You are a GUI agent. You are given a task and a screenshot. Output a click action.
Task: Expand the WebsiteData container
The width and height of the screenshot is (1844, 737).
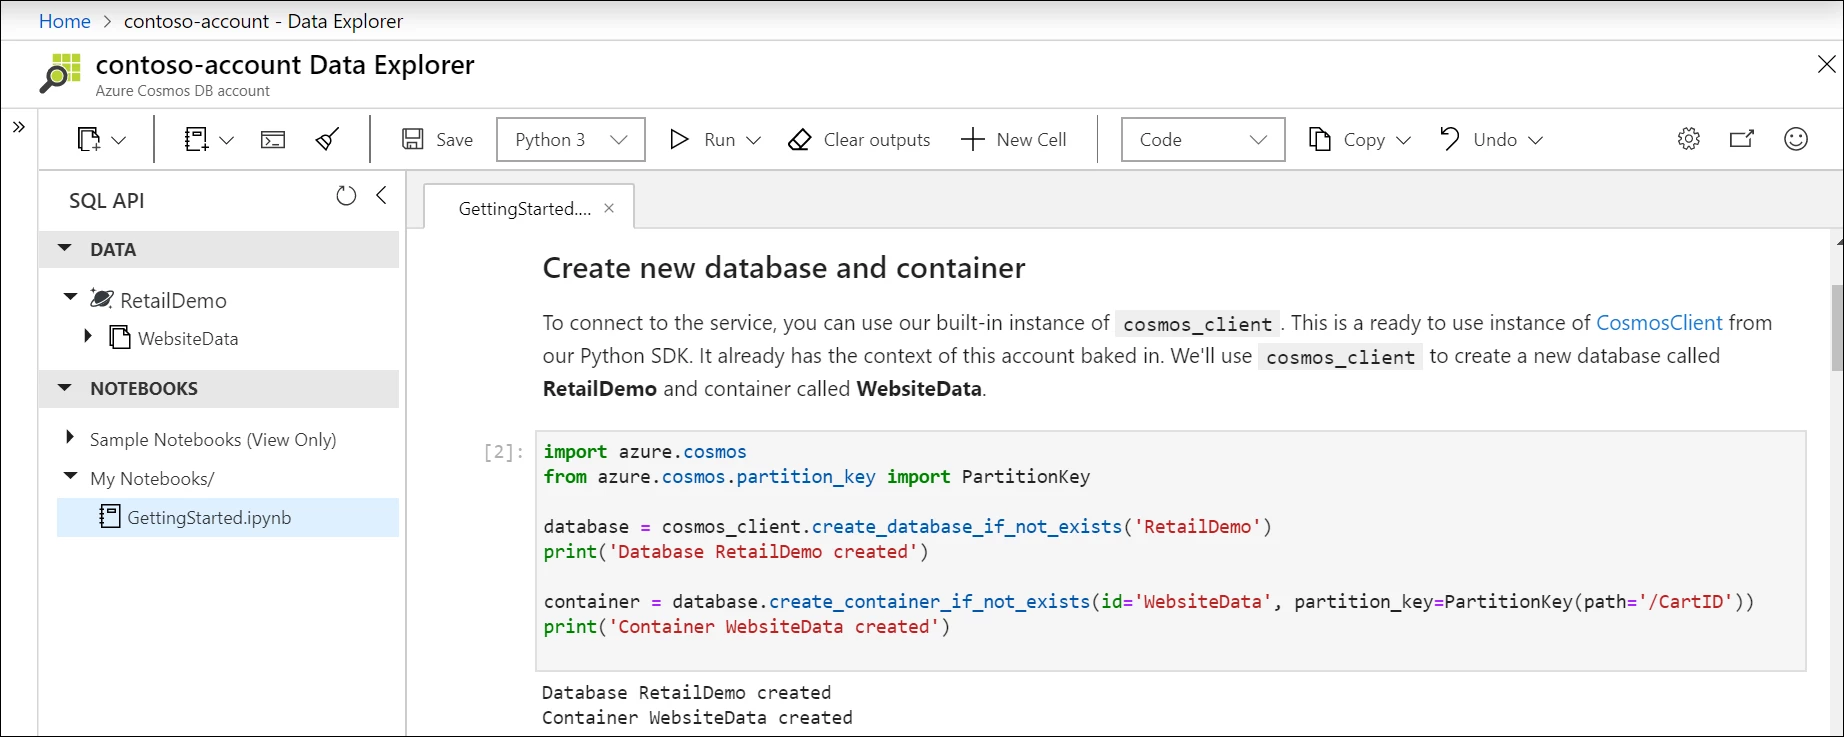(x=88, y=336)
